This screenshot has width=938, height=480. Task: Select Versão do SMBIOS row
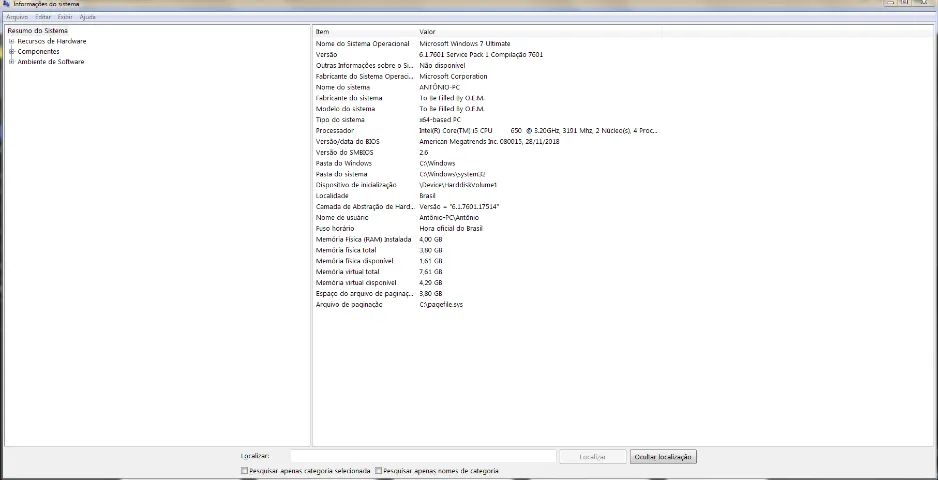(488, 153)
